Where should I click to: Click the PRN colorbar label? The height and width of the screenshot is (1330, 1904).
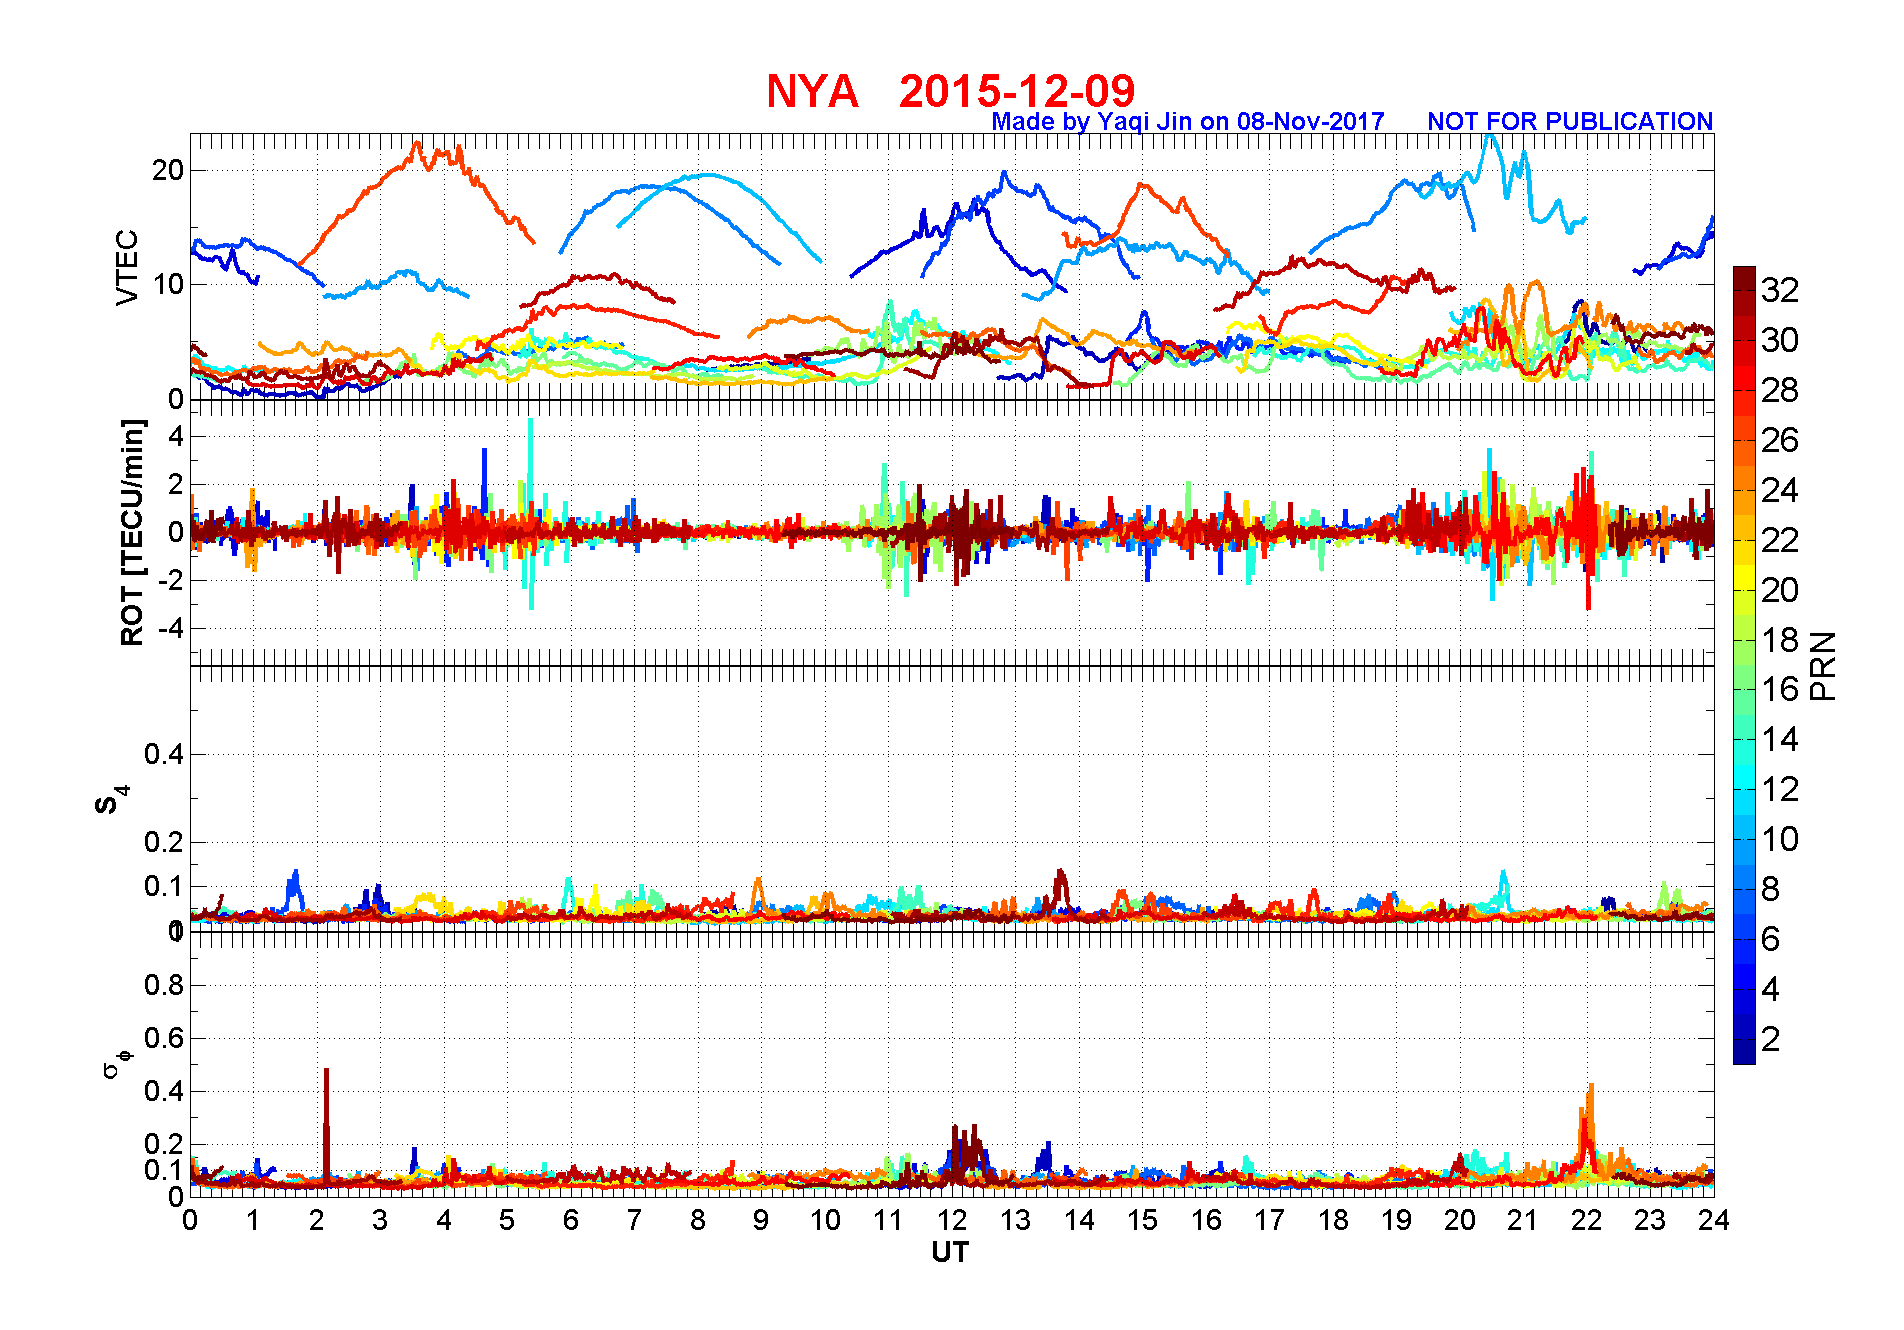coord(1823,666)
